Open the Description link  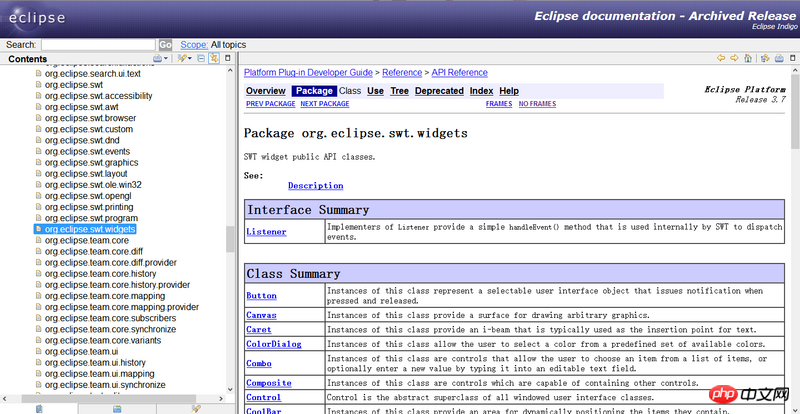tap(315, 186)
